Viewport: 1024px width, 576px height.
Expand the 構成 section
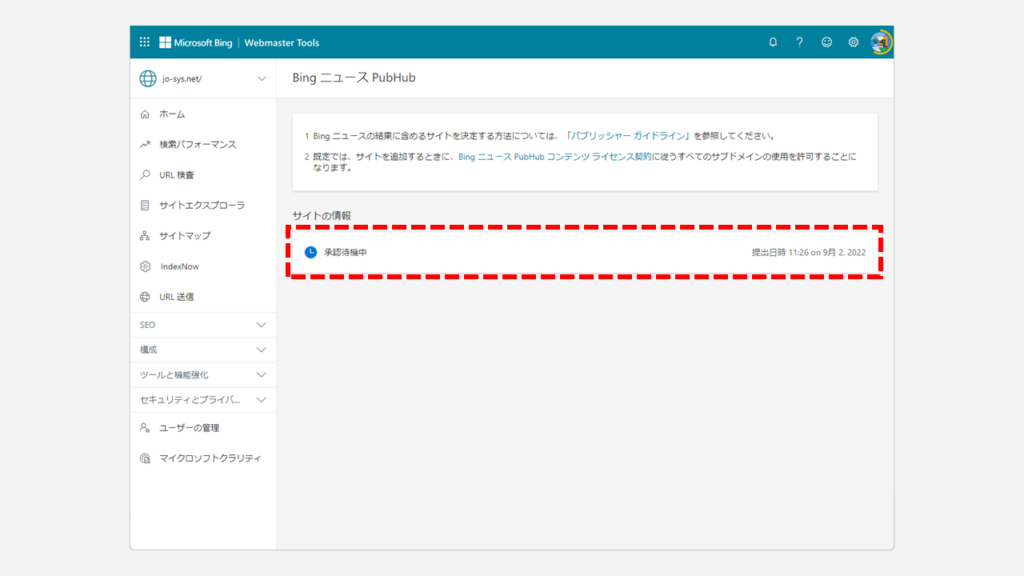click(203, 350)
